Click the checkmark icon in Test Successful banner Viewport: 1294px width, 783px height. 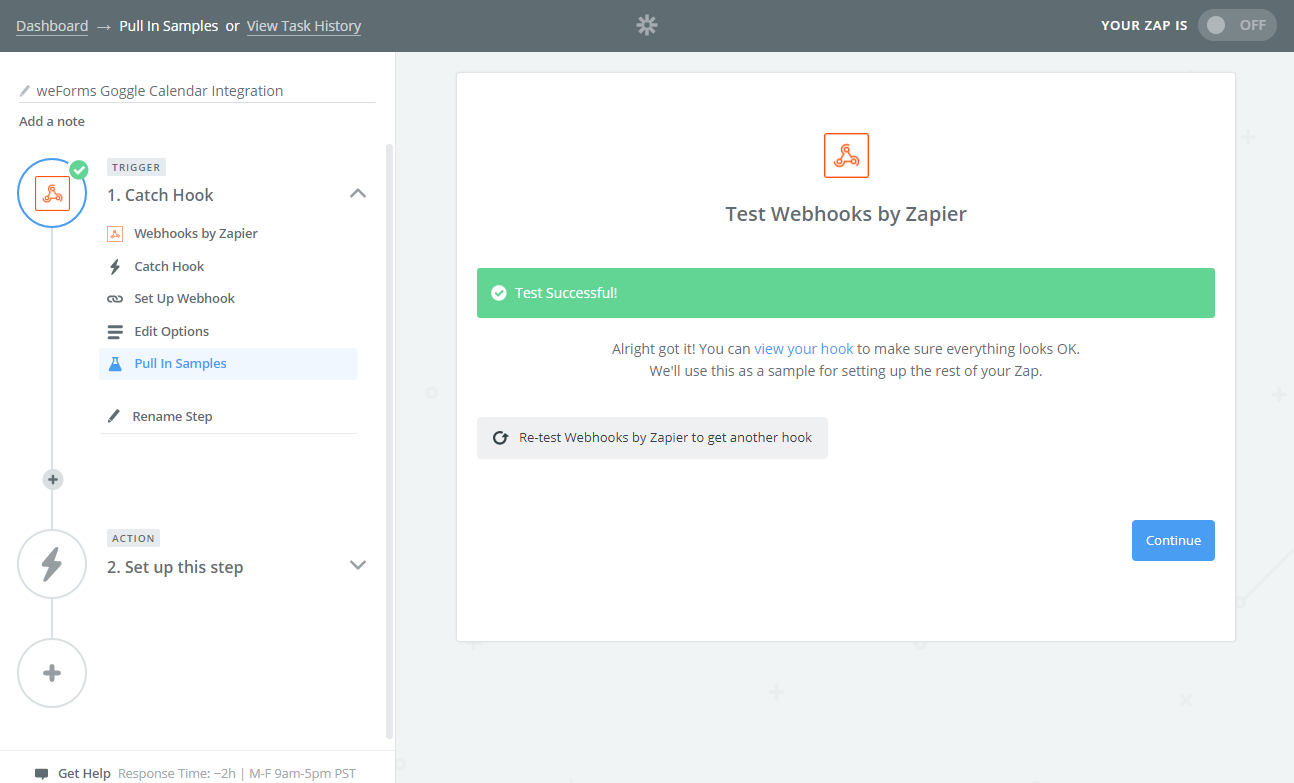click(499, 293)
